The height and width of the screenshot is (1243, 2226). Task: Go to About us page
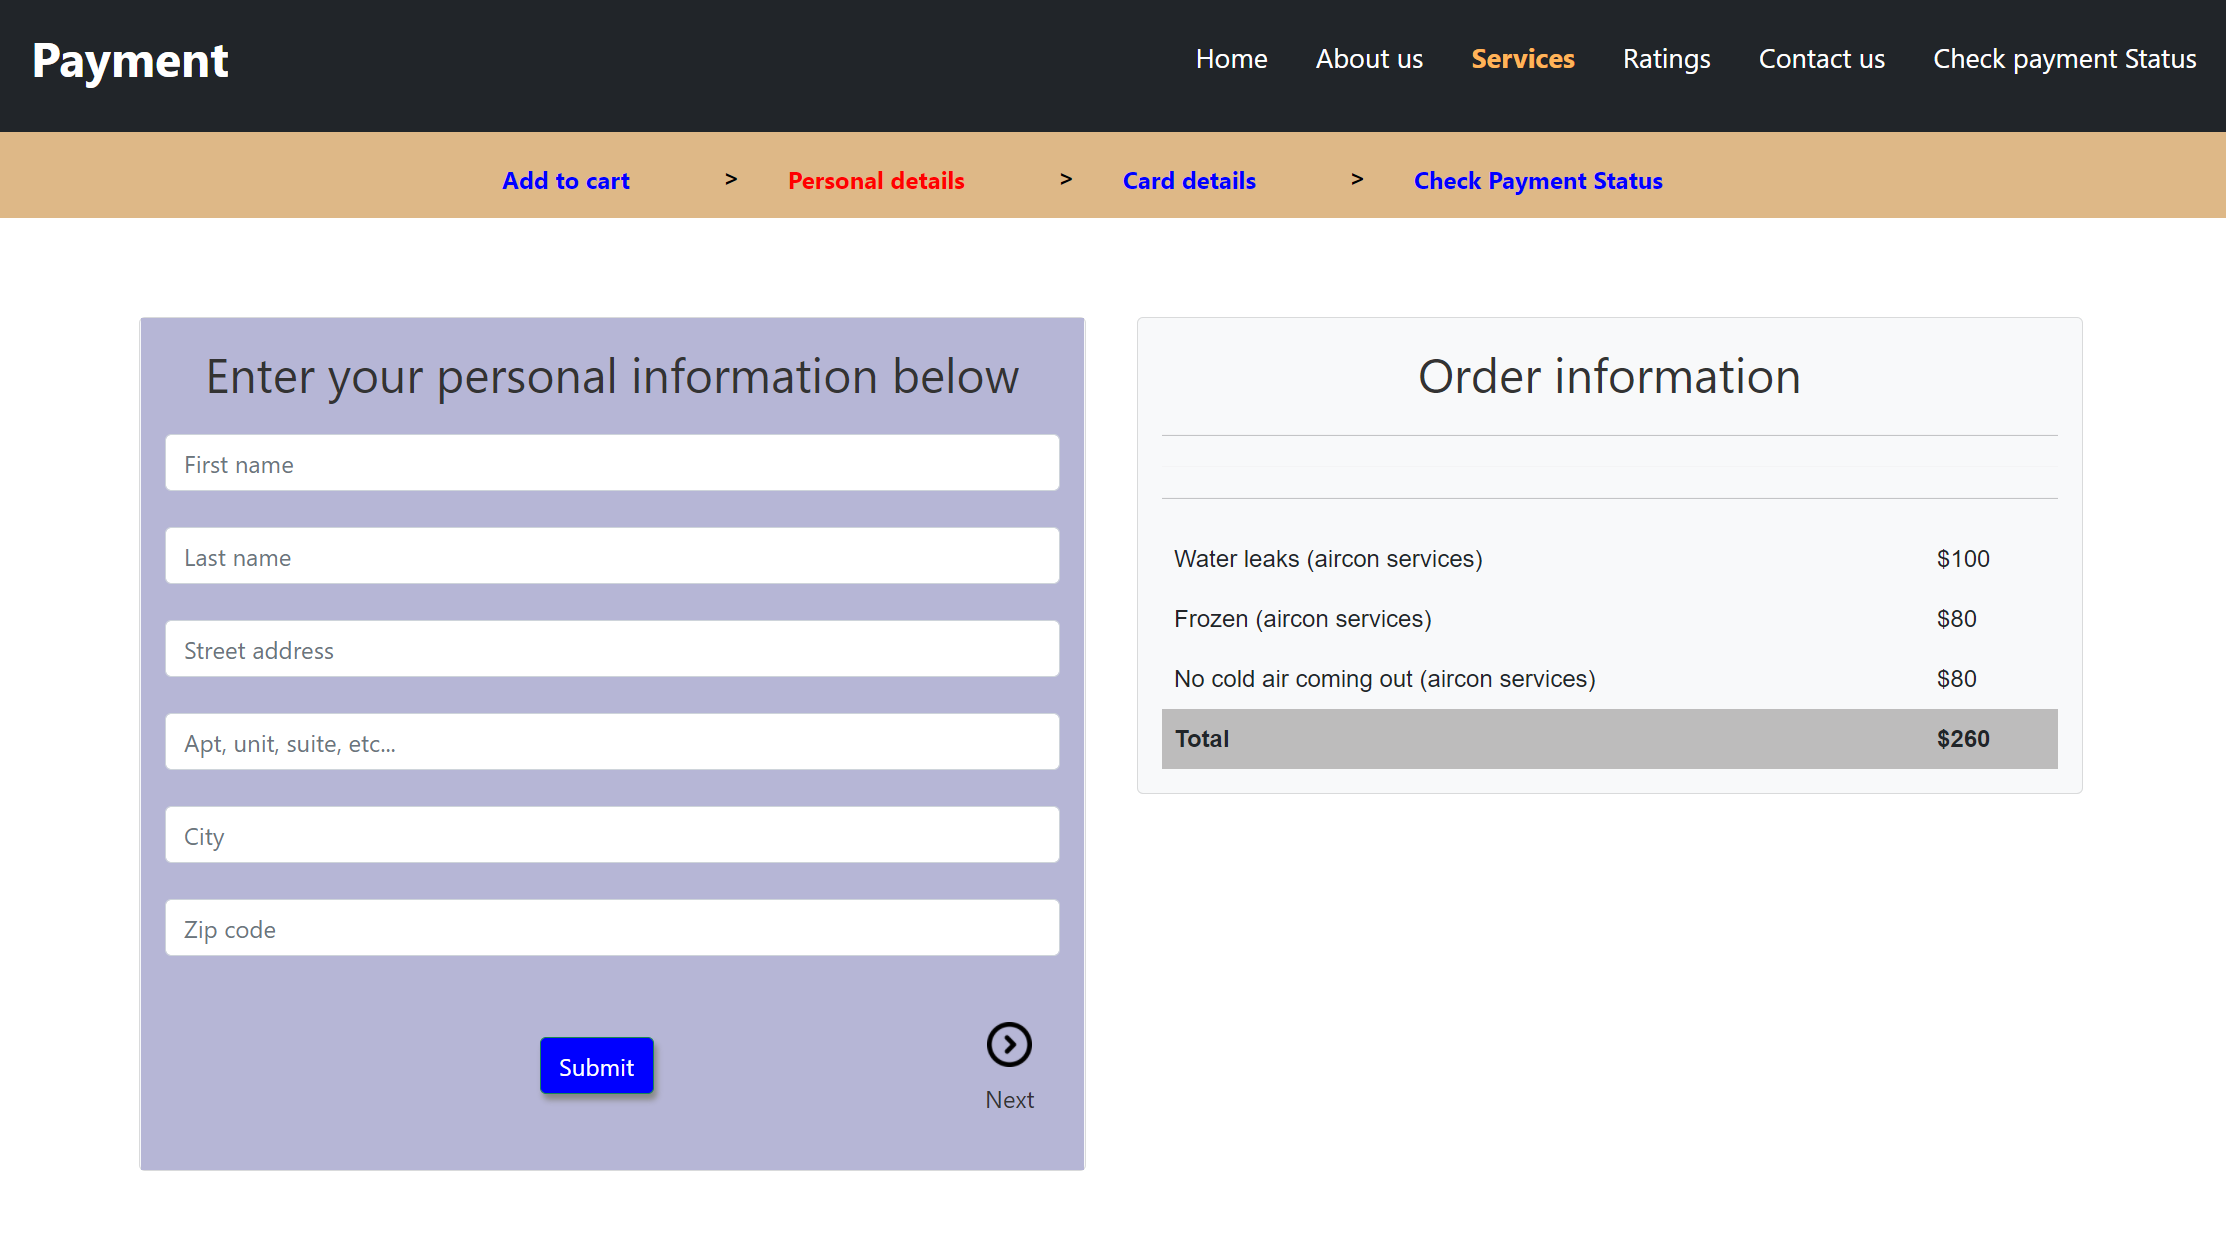[x=1369, y=59]
